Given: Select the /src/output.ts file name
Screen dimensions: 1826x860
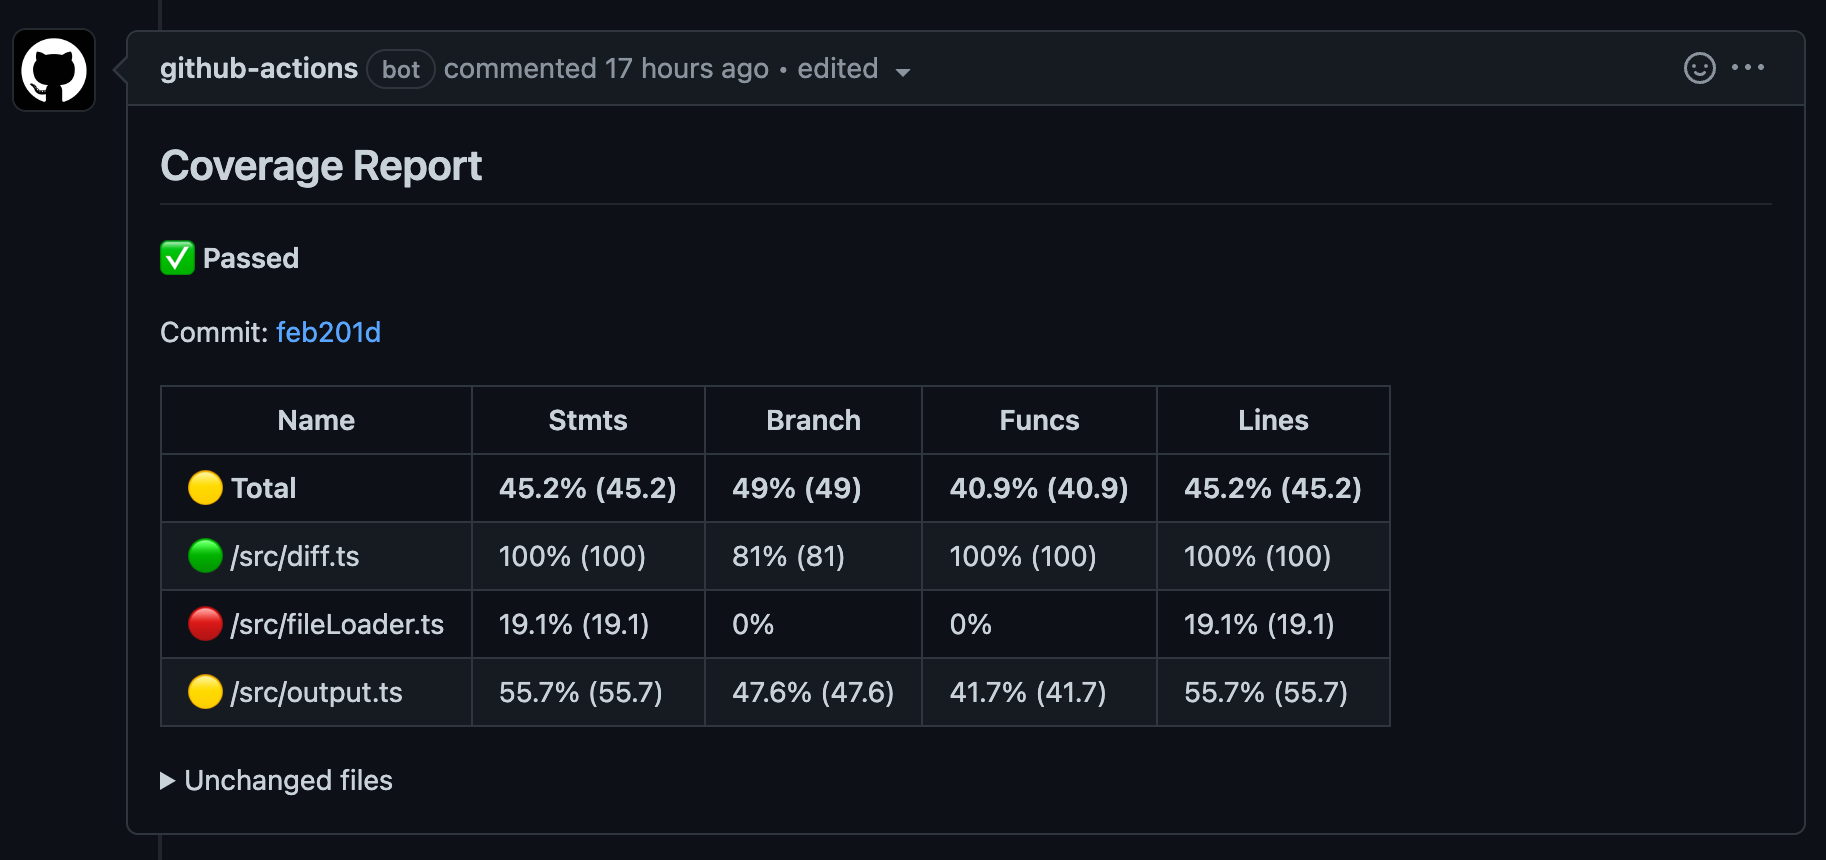Looking at the screenshot, I should [316, 692].
